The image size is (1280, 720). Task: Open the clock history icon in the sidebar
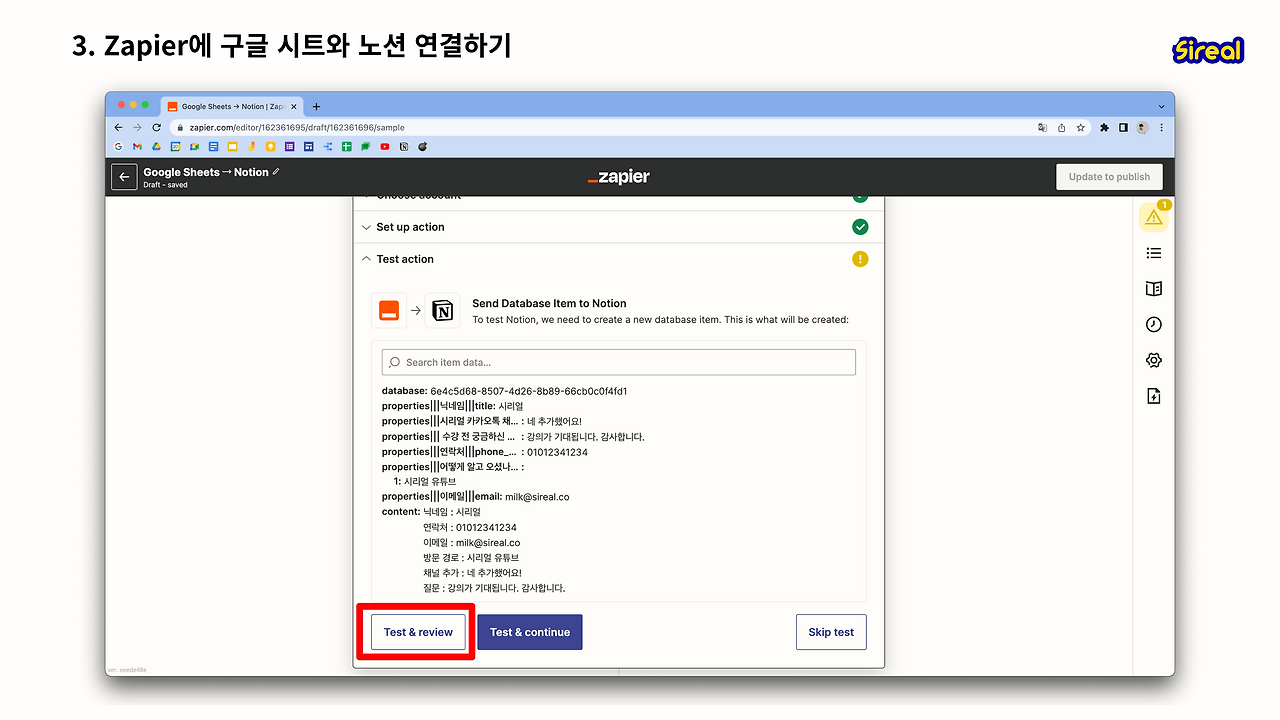(x=1154, y=325)
